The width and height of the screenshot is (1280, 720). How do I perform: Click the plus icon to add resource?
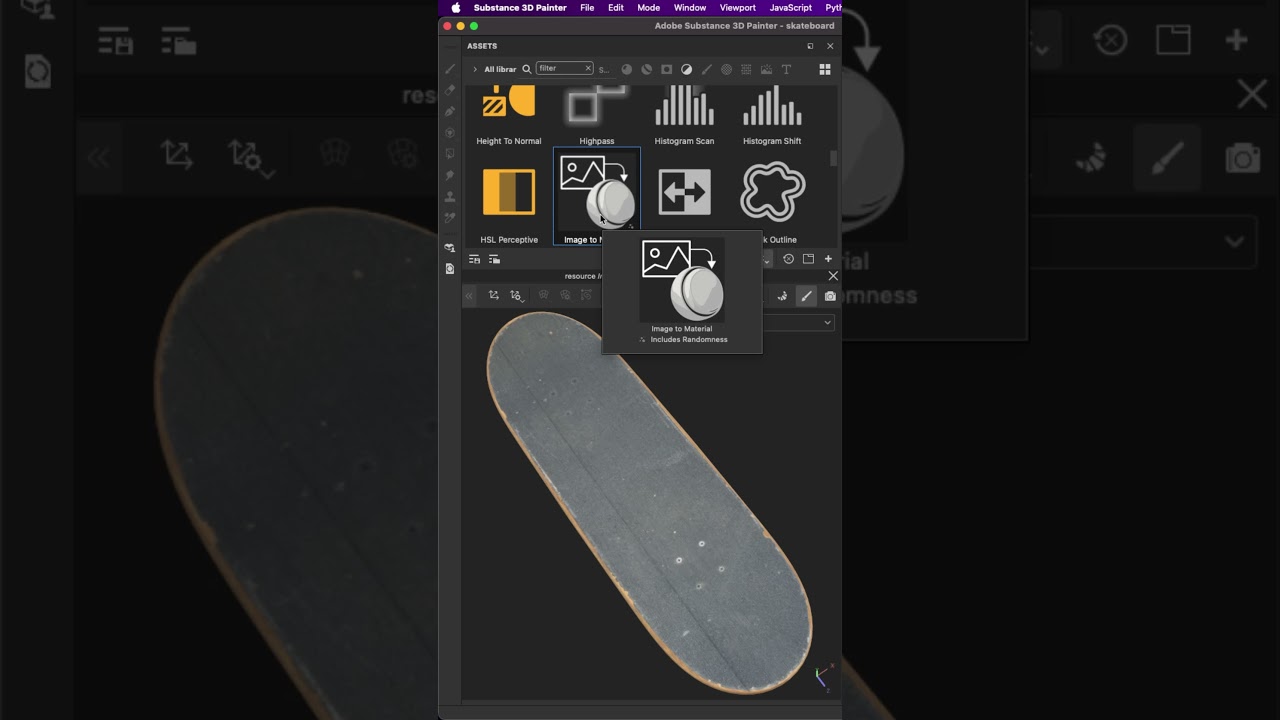pyautogui.click(x=828, y=259)
